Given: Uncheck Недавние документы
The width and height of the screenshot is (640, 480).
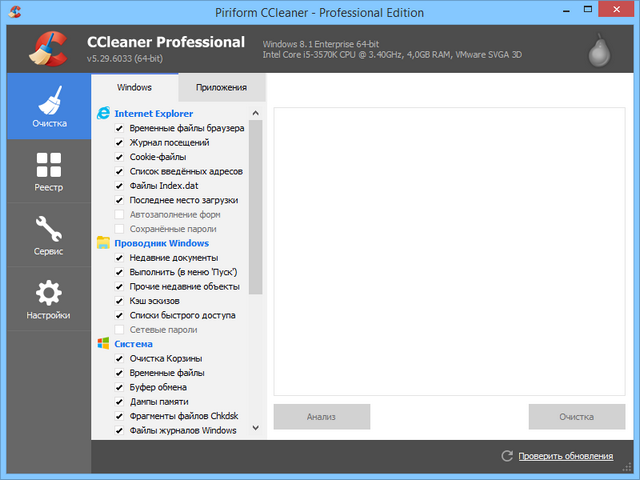Looking at the screenshot, I should point(119,258).
